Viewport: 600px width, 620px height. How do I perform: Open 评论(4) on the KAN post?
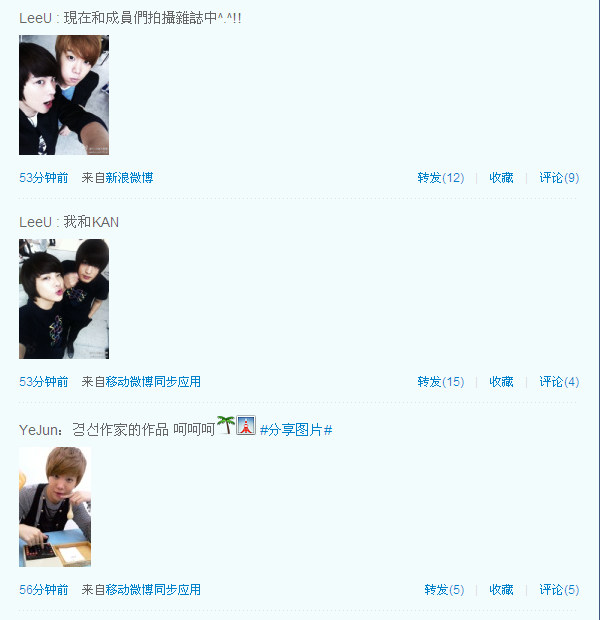[x=559, y=382]
